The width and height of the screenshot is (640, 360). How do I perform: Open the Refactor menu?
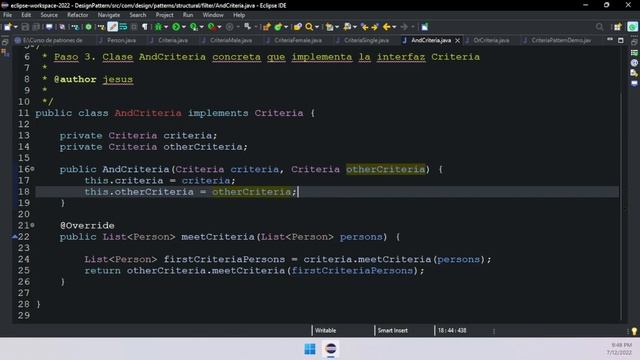pyautogui.click(x=78, y=15)
